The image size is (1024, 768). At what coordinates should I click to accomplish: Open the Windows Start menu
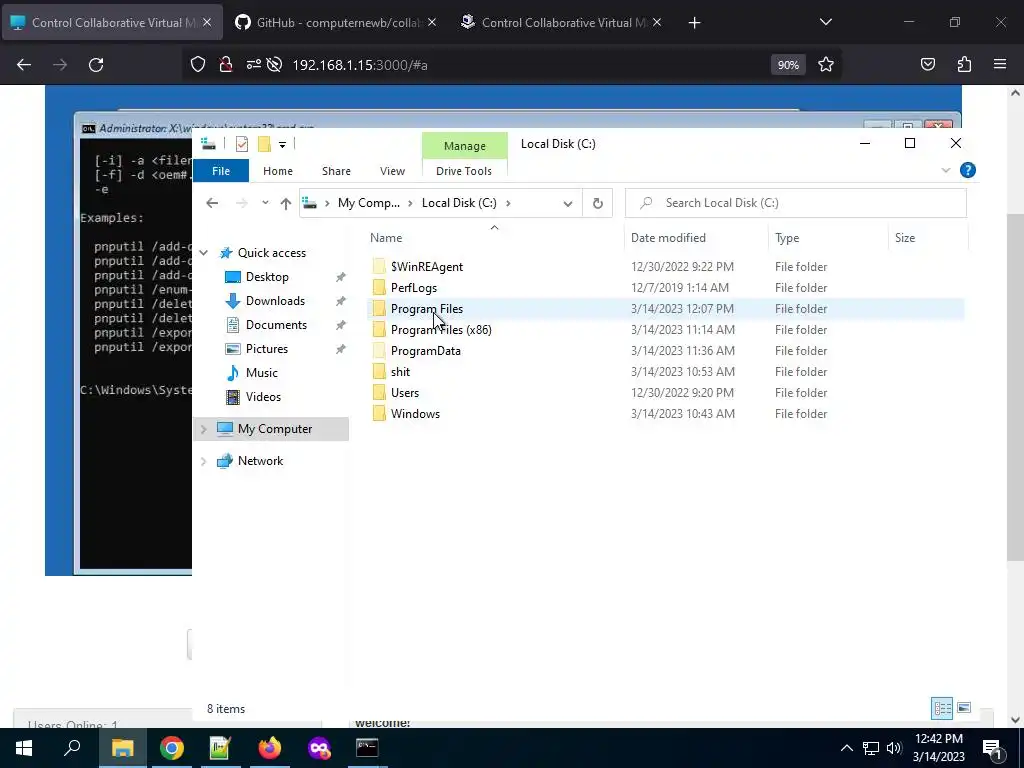click(24, 748)
